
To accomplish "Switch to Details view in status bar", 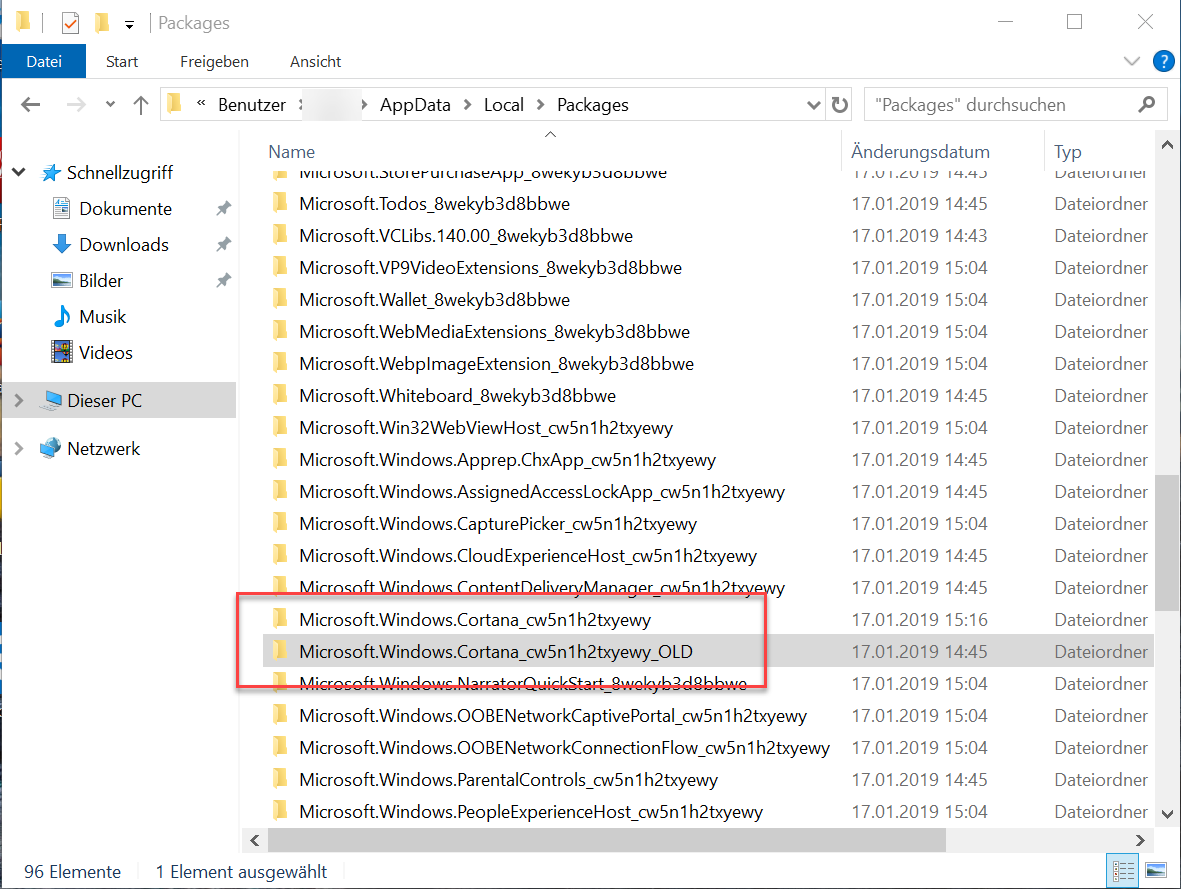I will click(x=1122, y=872).
